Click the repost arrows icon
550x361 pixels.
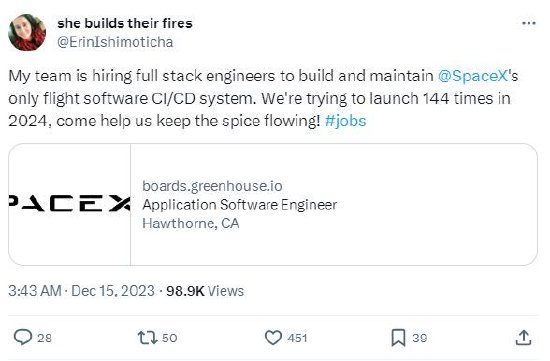(x=147, y=337)
